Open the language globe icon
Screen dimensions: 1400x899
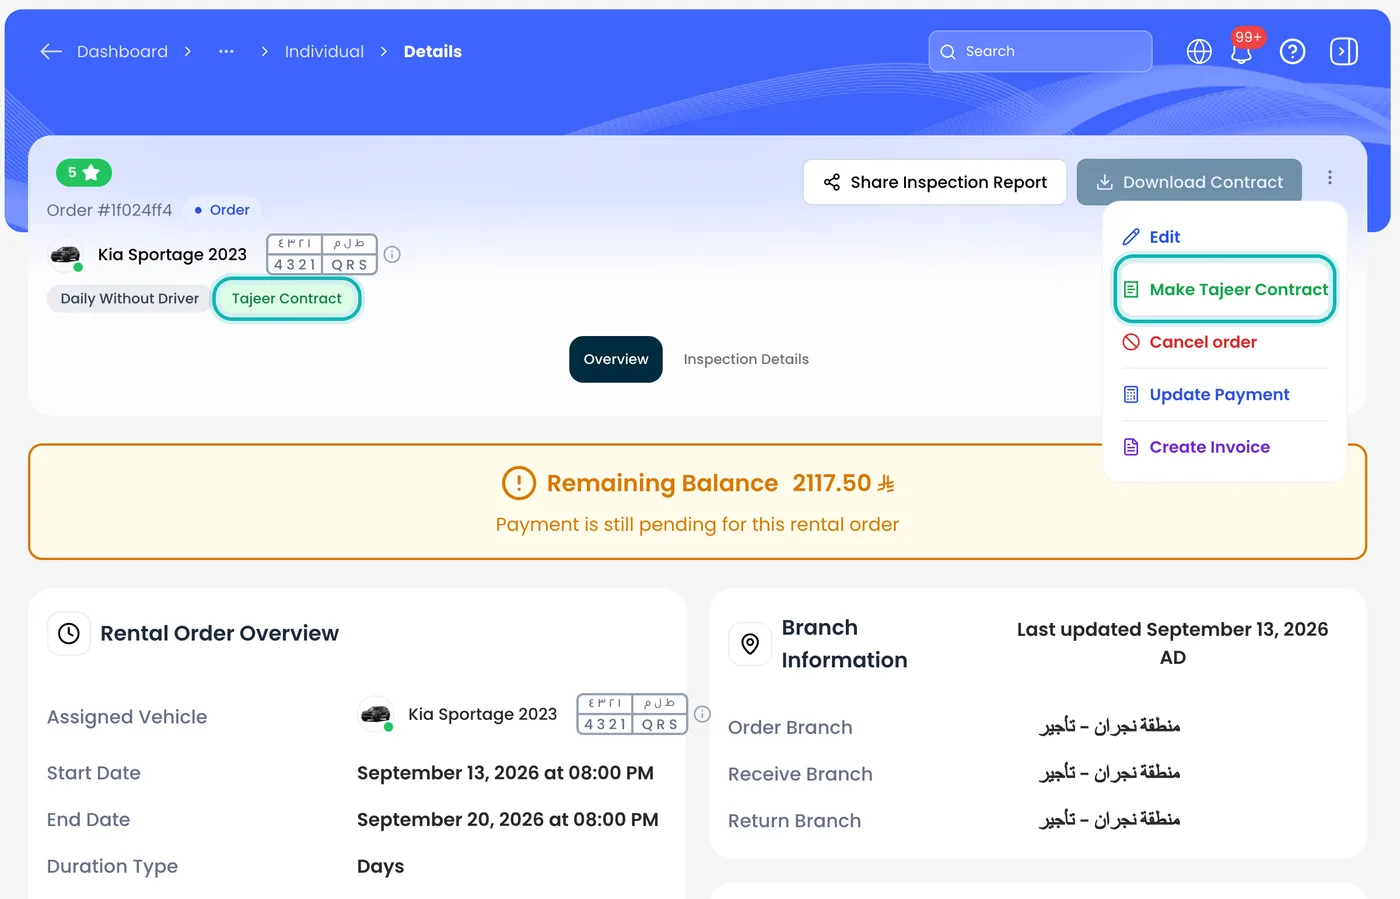click(x=1199, y=51)
